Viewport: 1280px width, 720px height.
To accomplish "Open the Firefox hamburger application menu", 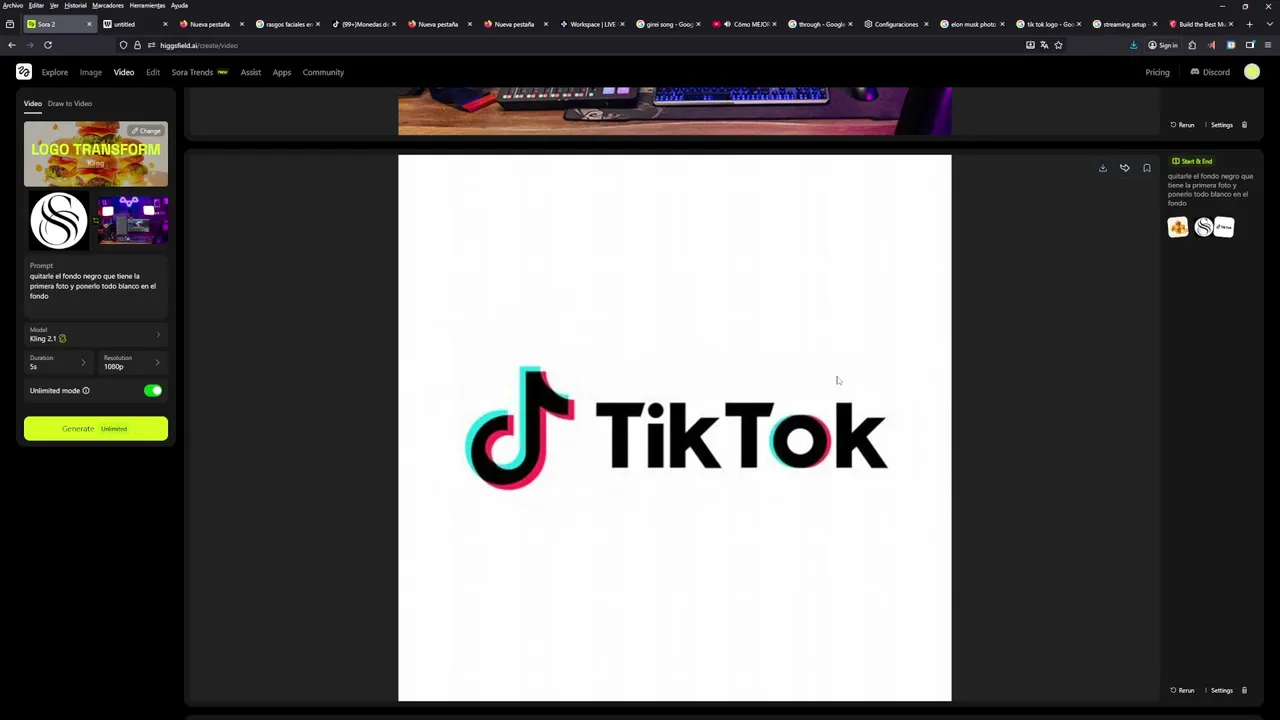I will click(1269, 45).
